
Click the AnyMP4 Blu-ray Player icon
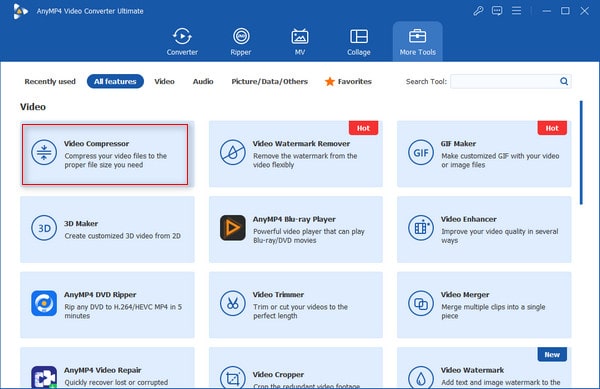(x=233, y=228)
